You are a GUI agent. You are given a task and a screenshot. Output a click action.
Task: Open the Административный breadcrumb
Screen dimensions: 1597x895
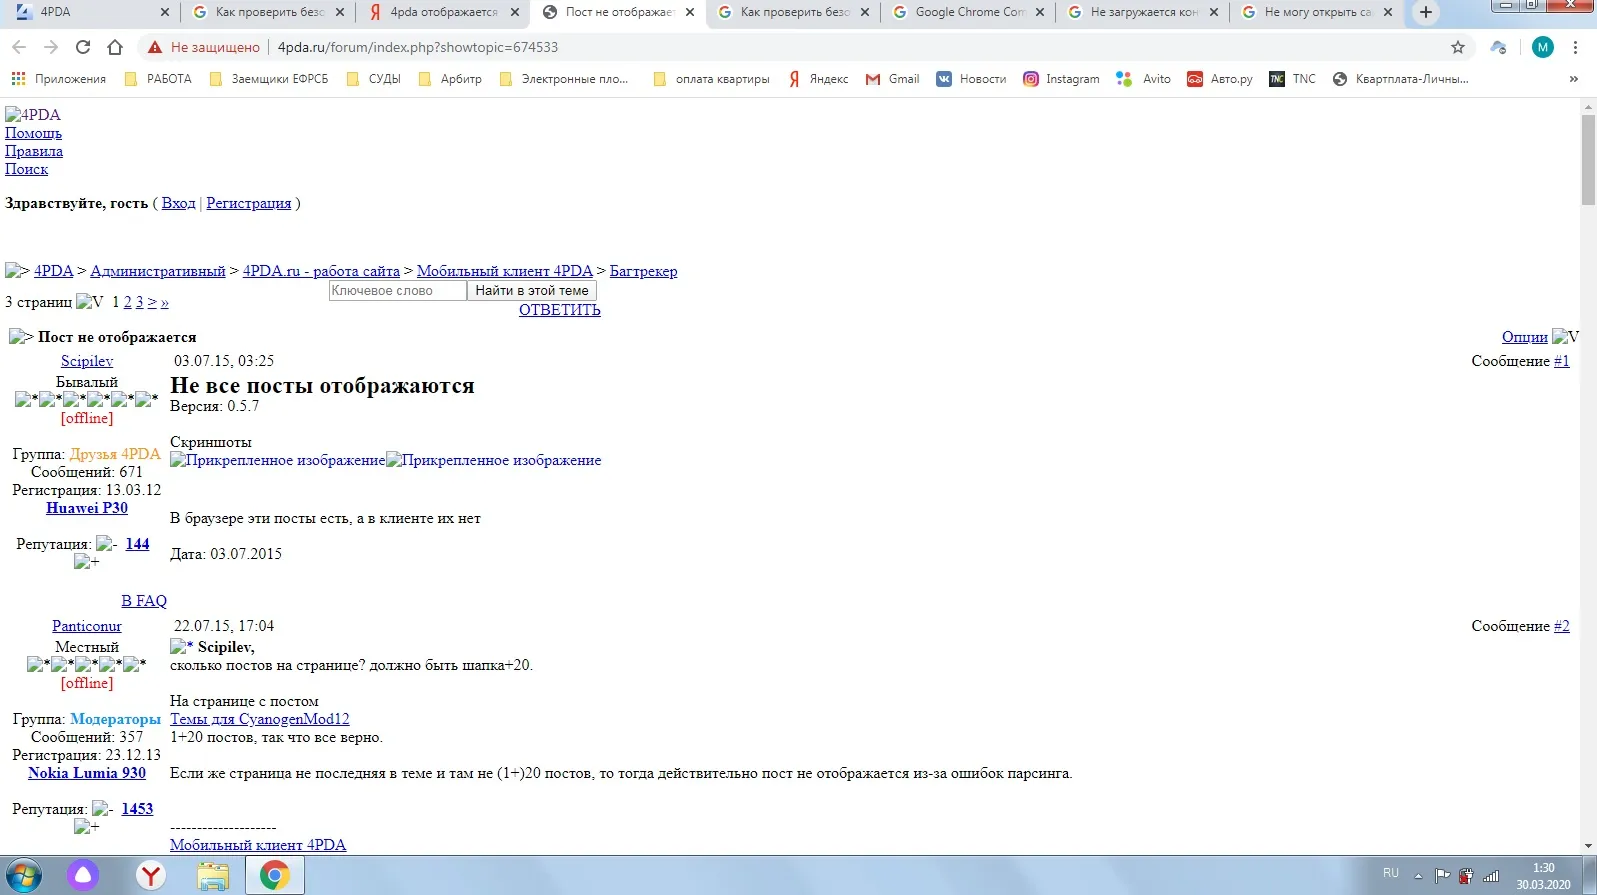coord(158,271)
